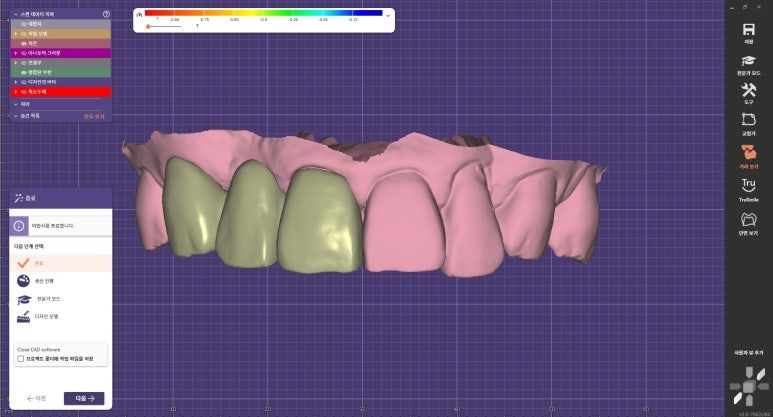This screenshot has width=773, height=417.
Task: Toggle visibility of the magenta anatomic crown row
Action: (x=24, y=53)
